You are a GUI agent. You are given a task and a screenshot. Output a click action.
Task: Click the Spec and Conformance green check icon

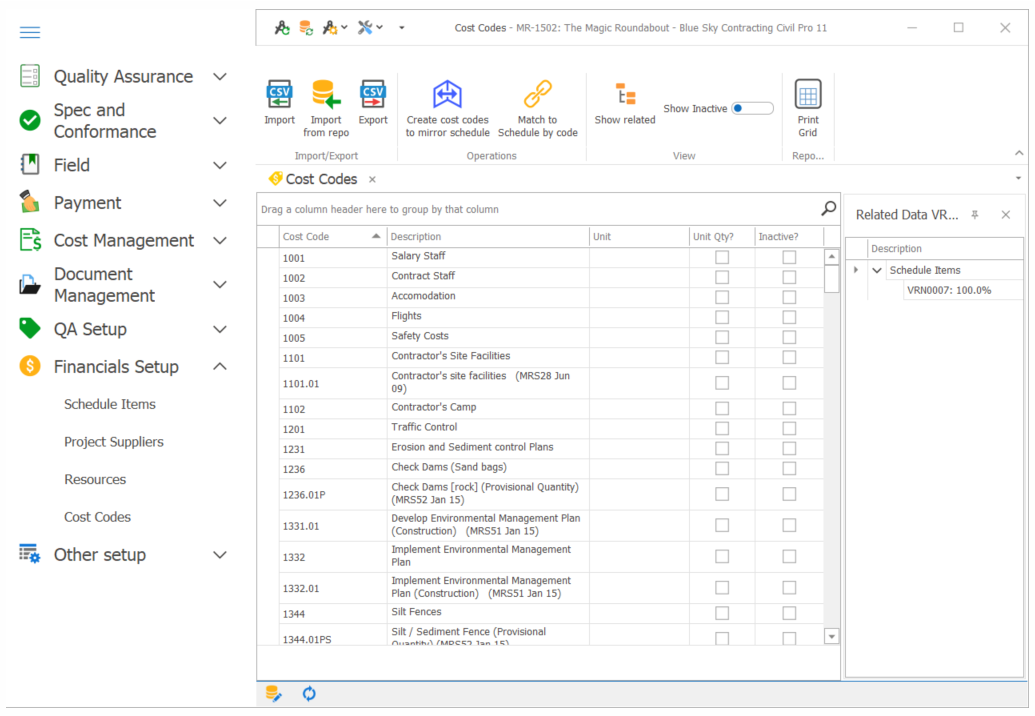tap(30, 120)
